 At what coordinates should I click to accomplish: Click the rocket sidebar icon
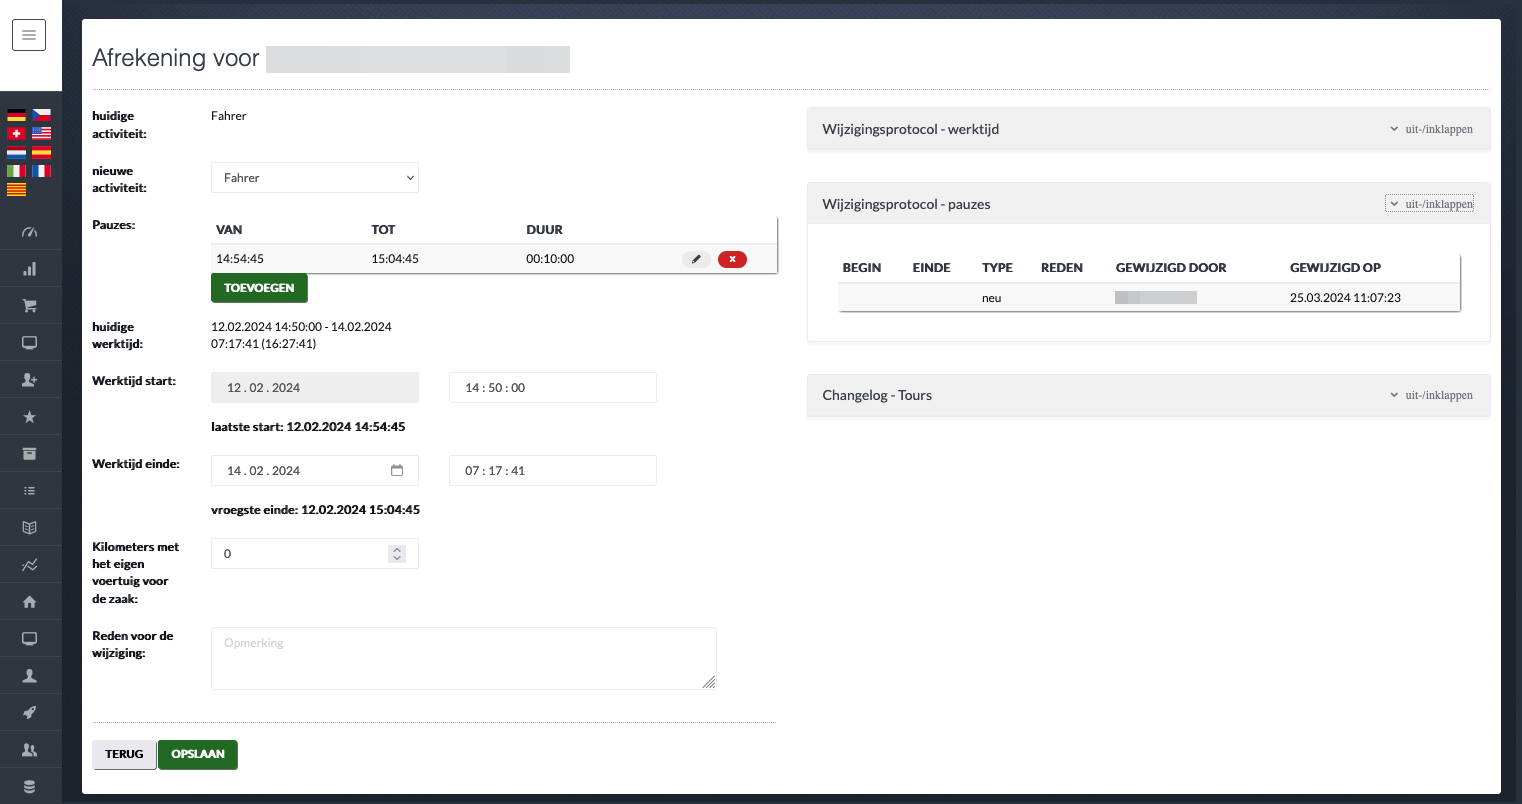click(29, 713)
